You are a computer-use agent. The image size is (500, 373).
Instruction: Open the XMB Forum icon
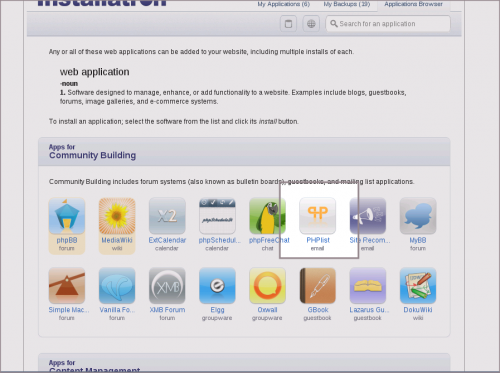[x=167, y=286]
